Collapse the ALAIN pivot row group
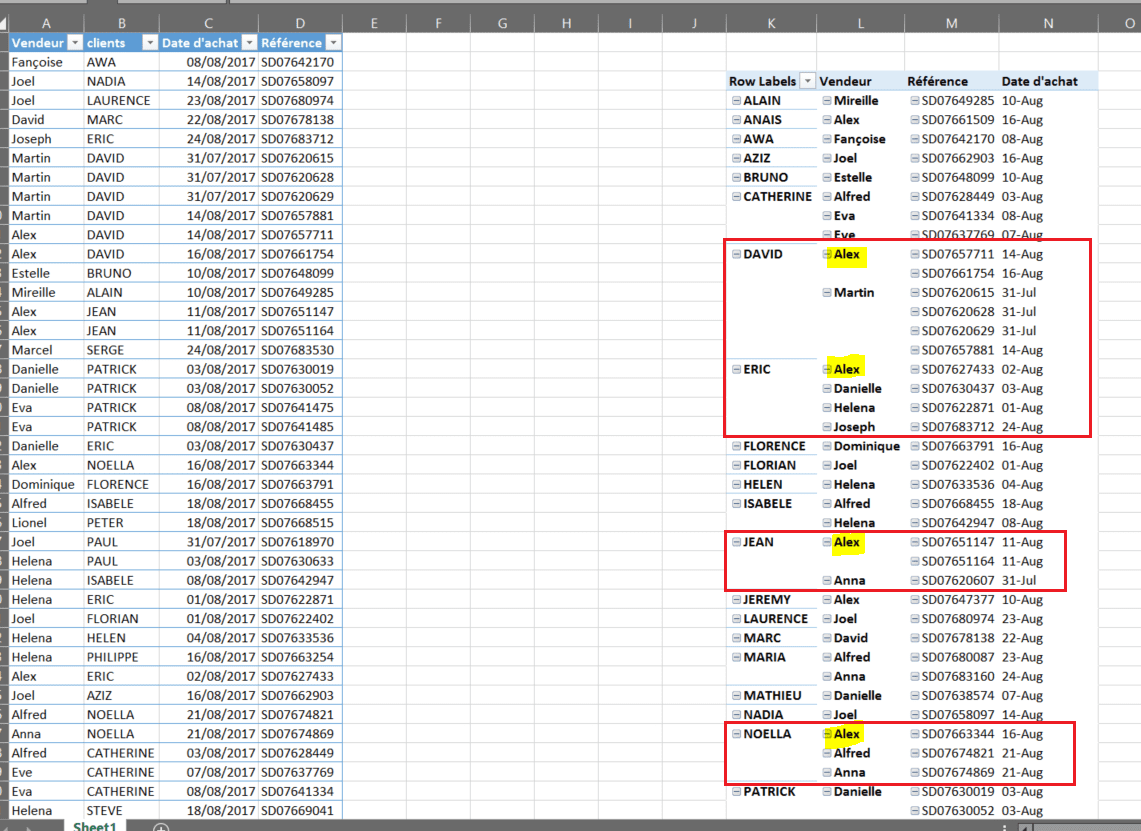Image resolution: width=1141 pixels, height=831 pixels. click(737, 101)
